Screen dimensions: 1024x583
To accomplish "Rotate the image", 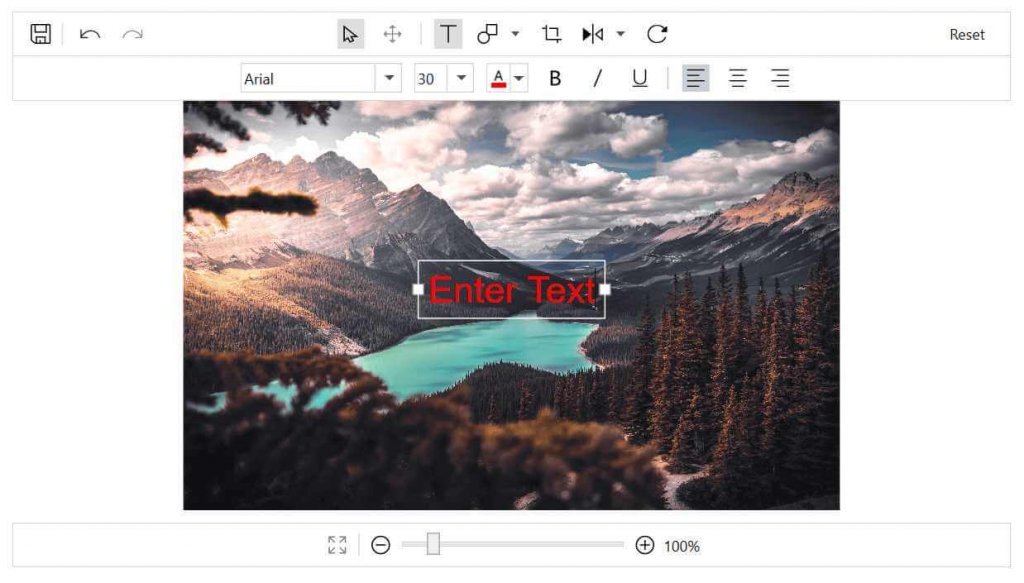I will click(658, 33).
